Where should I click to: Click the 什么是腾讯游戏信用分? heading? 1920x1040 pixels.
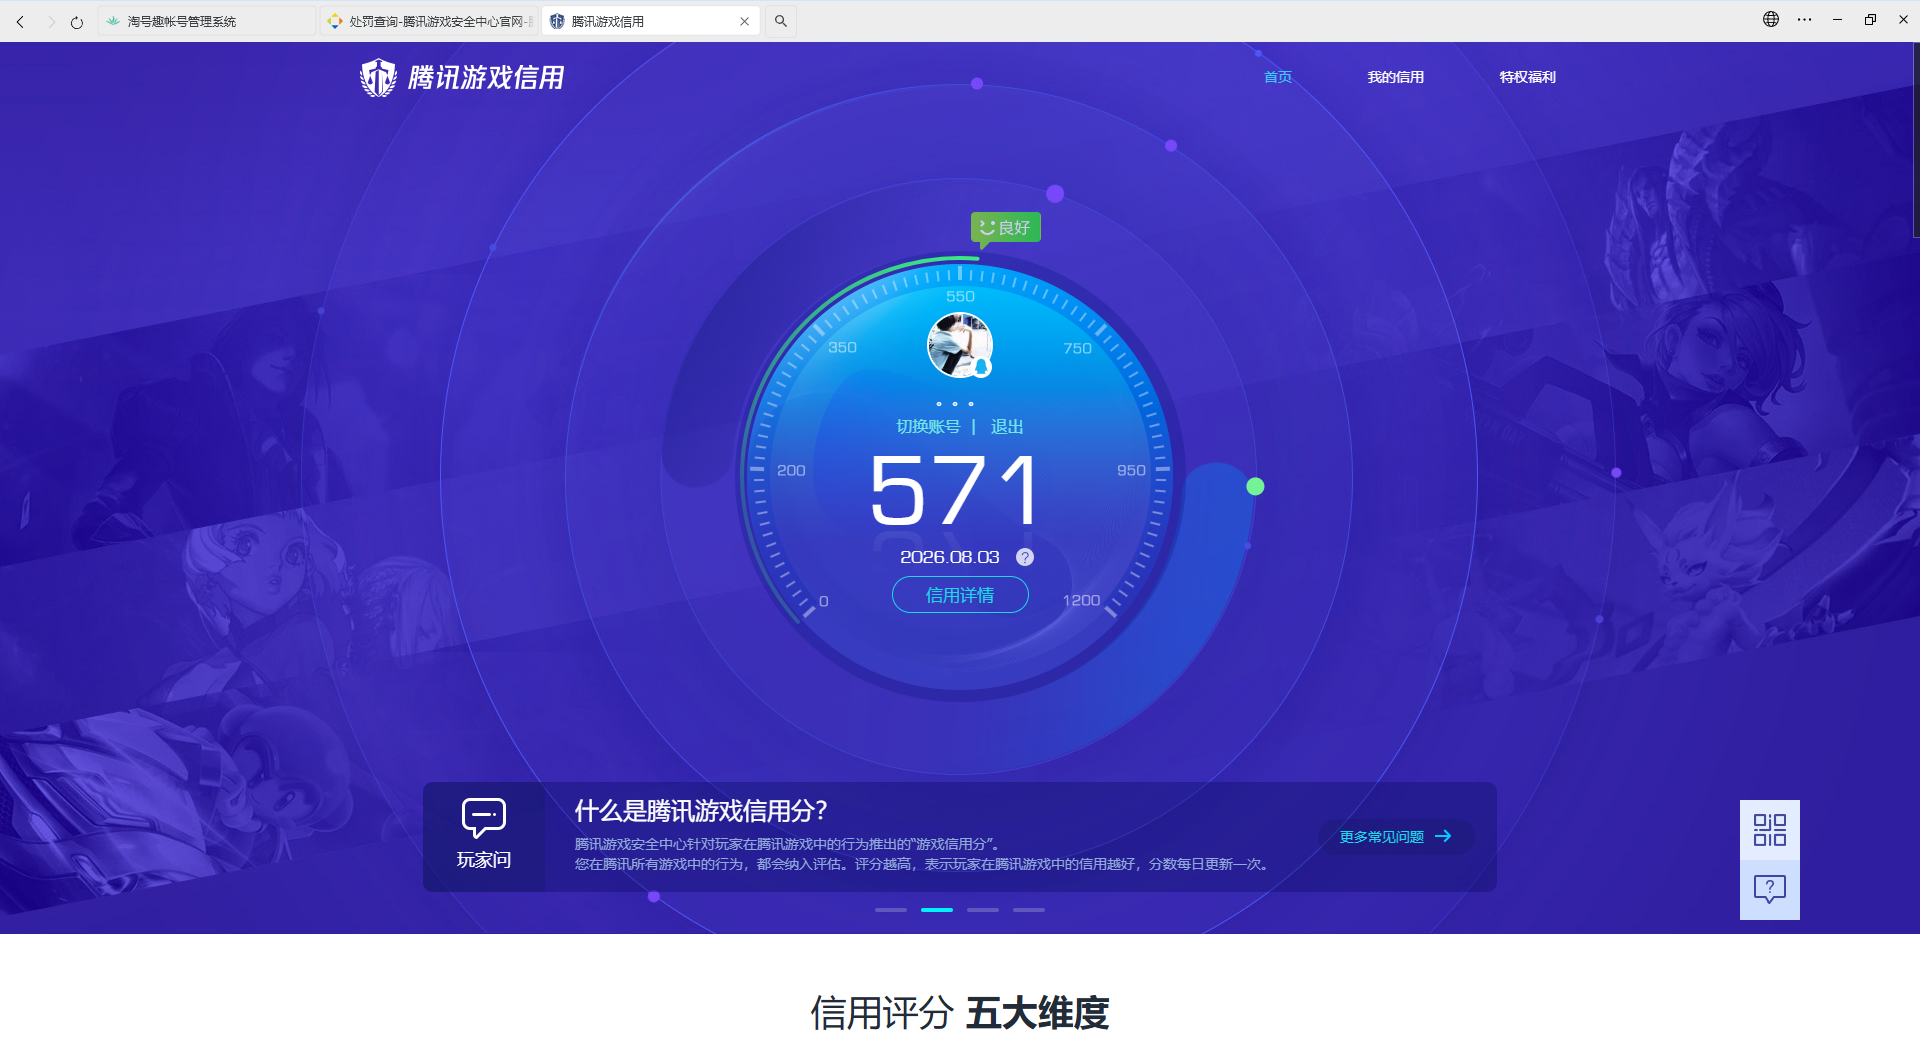pyautogui.click(x=701, y=811)
